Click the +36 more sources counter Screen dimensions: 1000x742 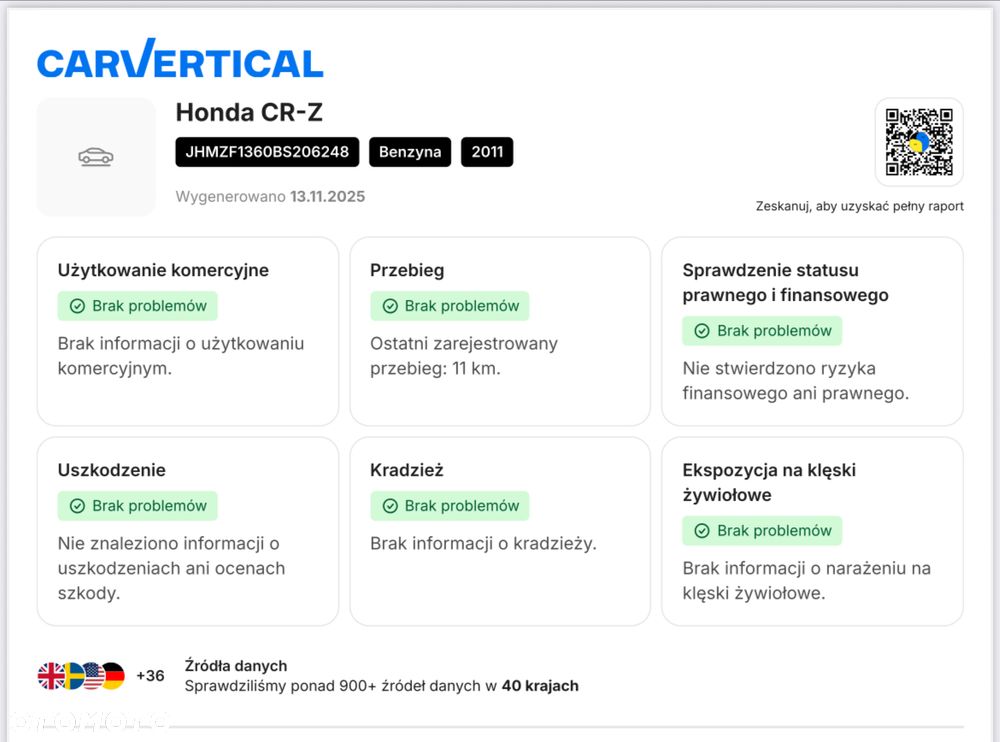point(150,676)
